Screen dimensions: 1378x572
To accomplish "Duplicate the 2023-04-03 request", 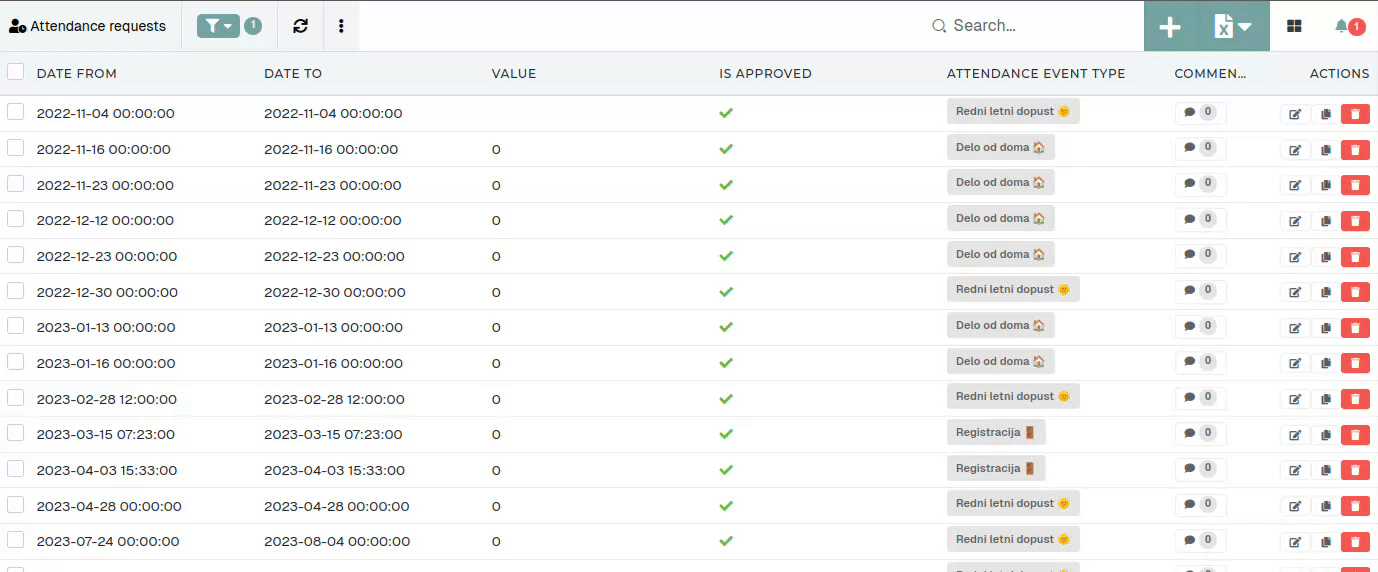I will (x=1326, y=471).
